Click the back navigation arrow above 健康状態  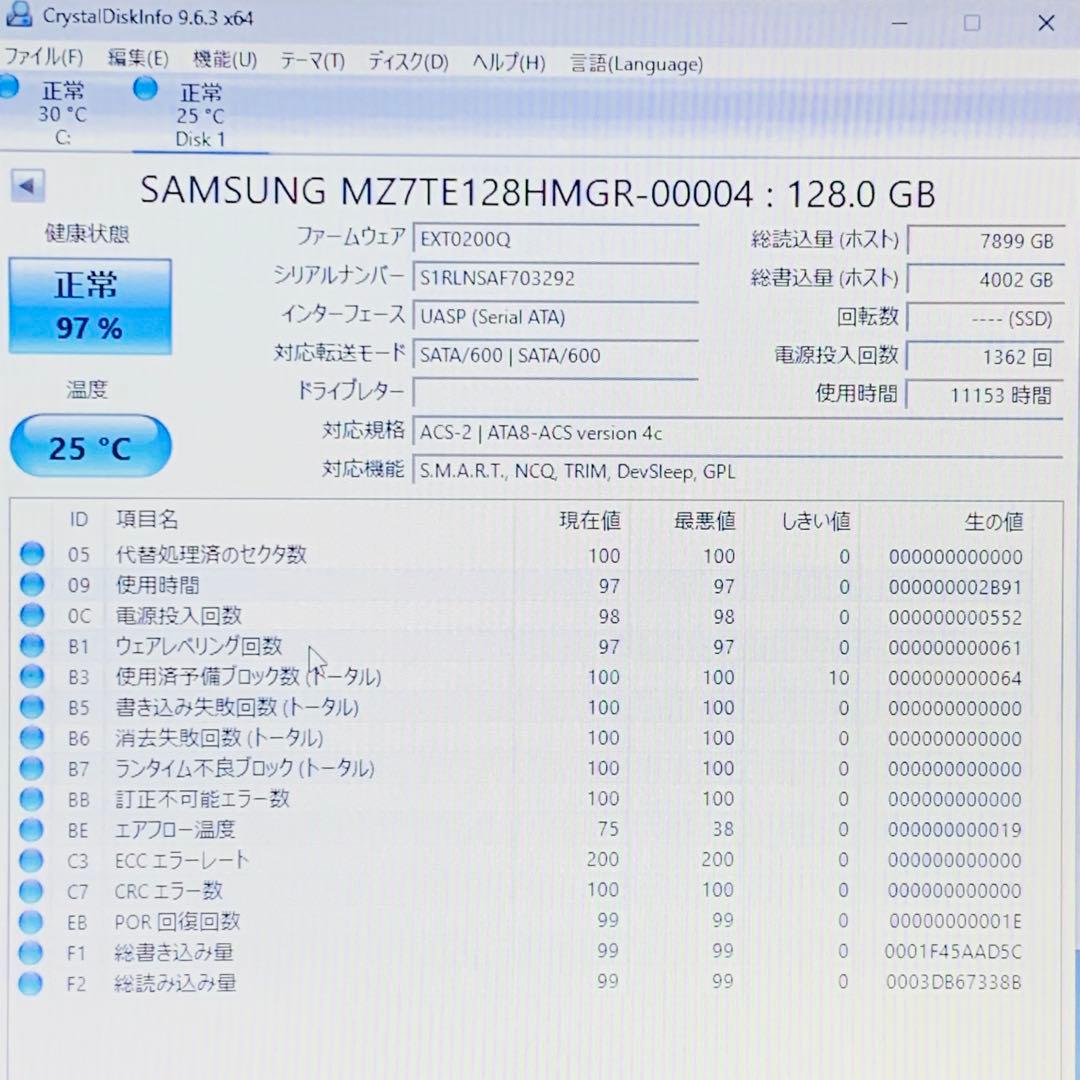27,186
